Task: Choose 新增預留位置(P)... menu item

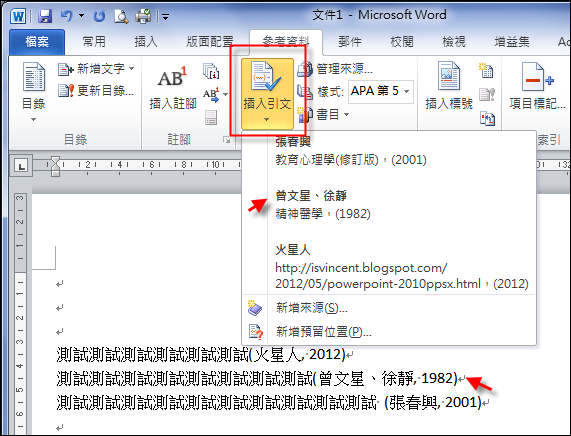Action: click(389, 332)
